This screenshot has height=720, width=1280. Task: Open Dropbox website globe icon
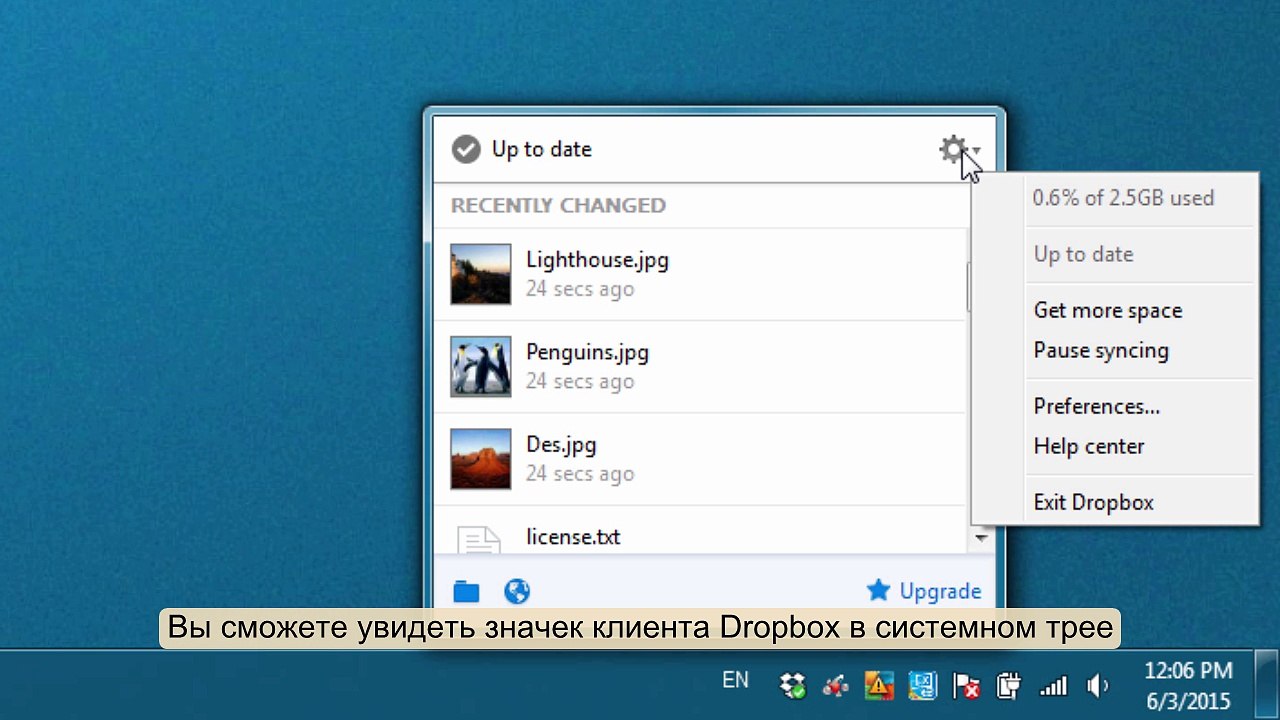[517, 591]
